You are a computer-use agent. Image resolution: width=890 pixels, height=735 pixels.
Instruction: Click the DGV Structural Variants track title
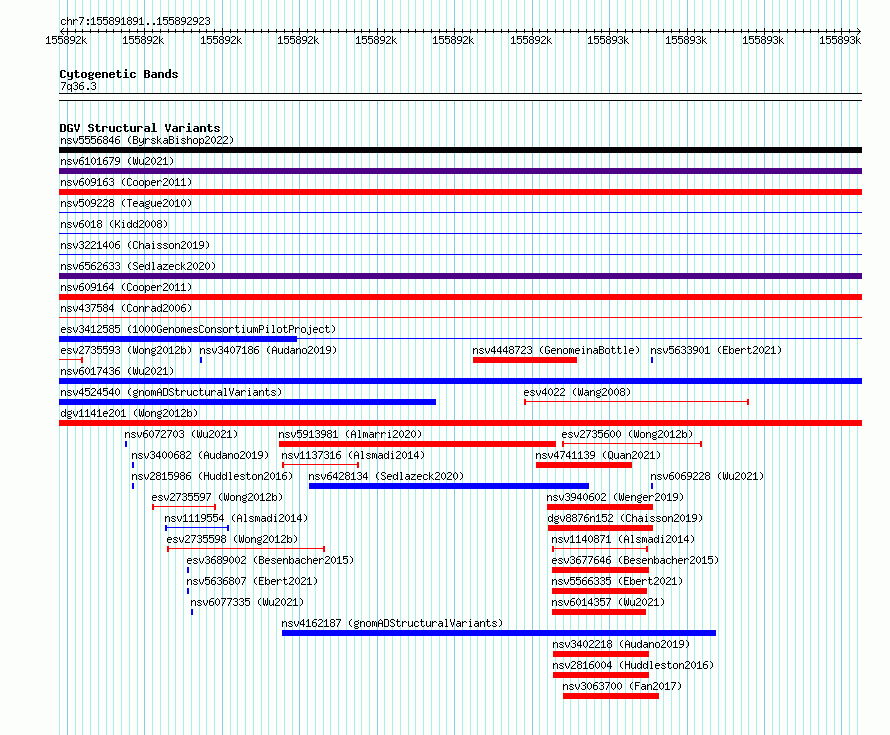point(140,128)
